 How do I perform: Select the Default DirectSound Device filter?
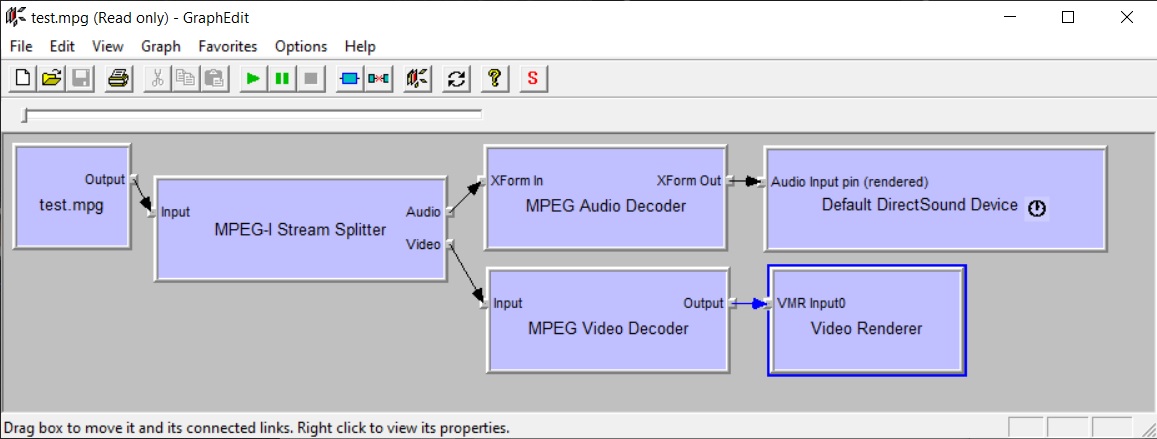click(935, 198)
